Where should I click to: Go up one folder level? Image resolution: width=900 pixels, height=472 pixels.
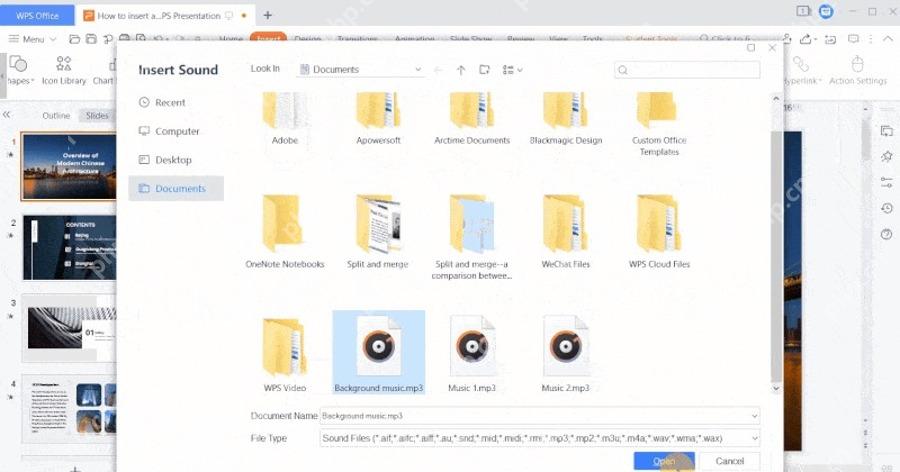[461, 69]
